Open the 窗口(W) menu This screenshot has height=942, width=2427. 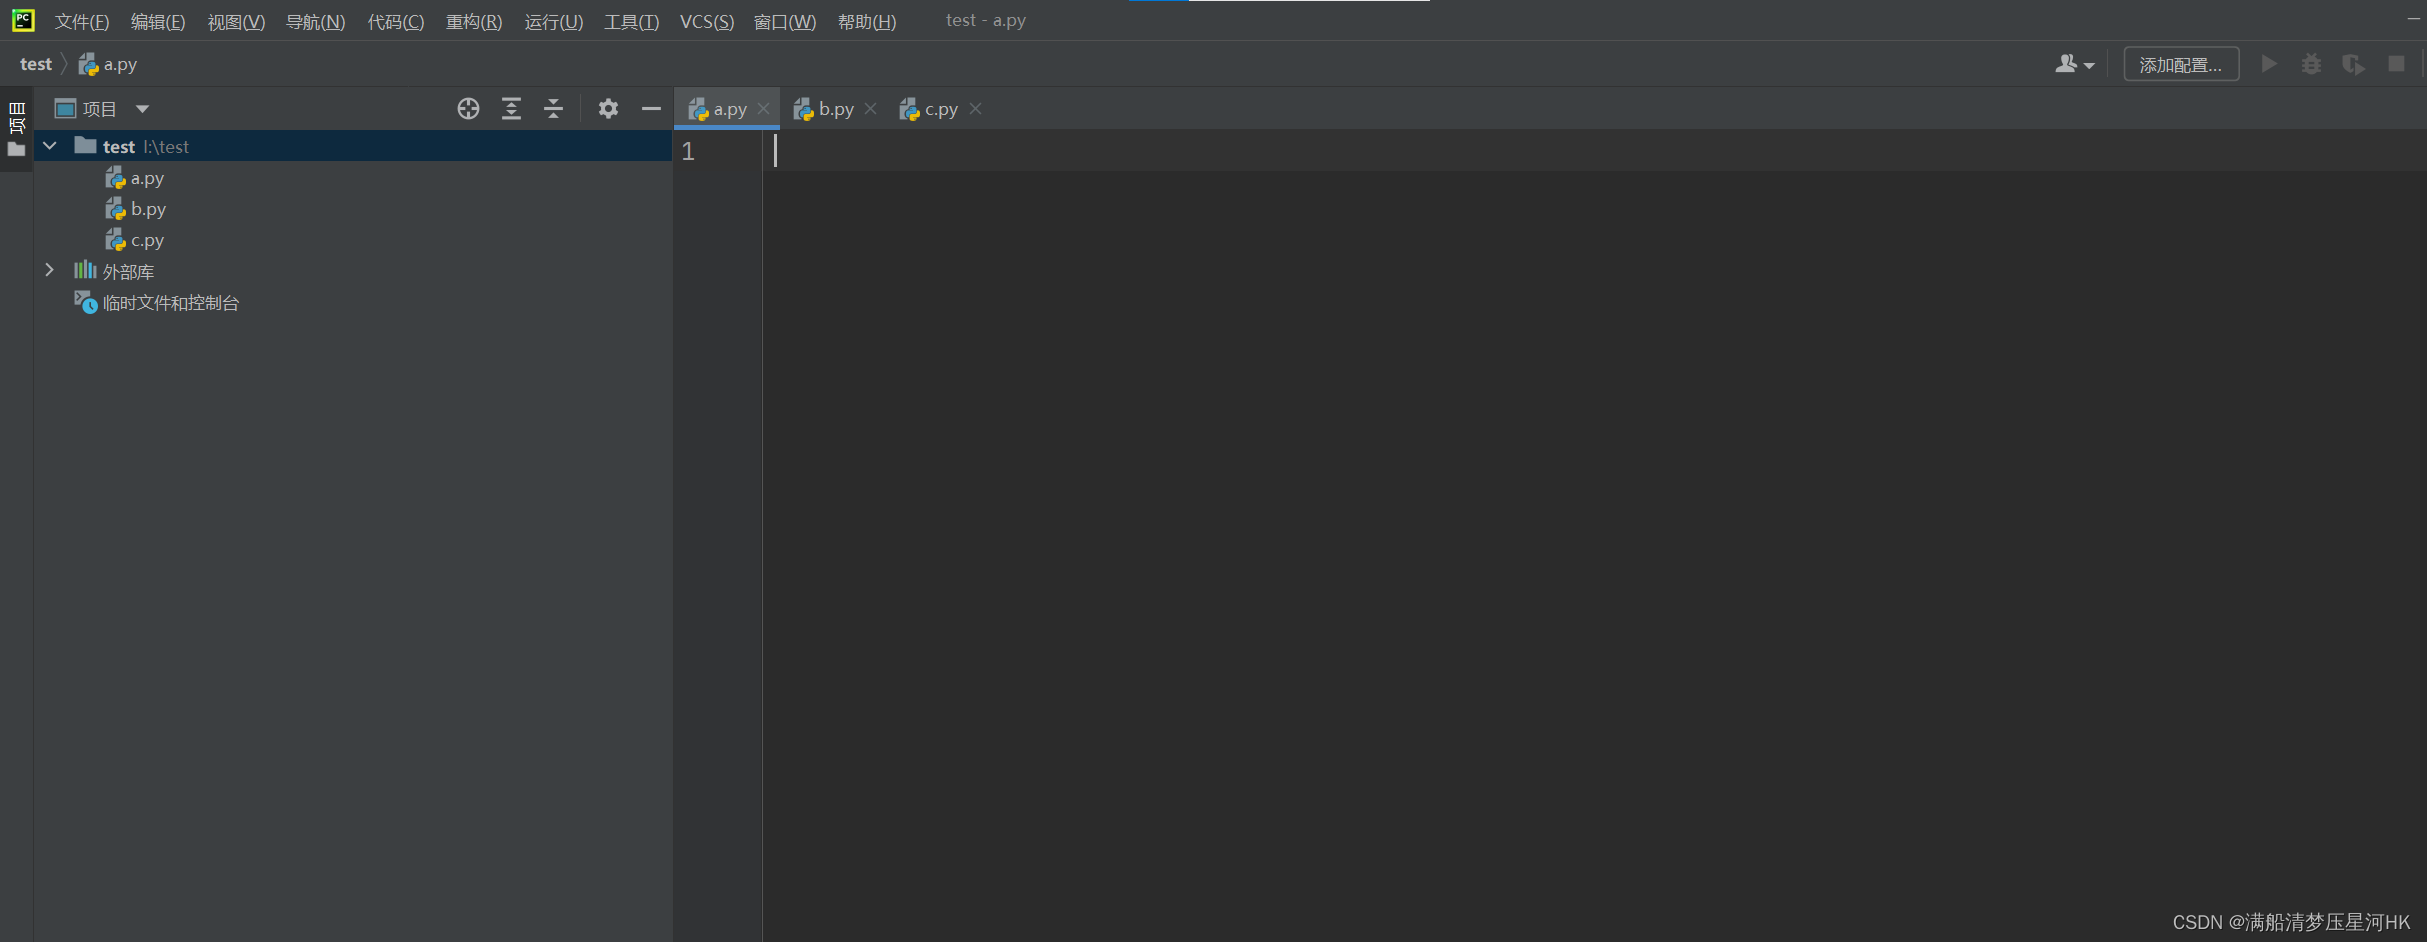coord(784,21)
